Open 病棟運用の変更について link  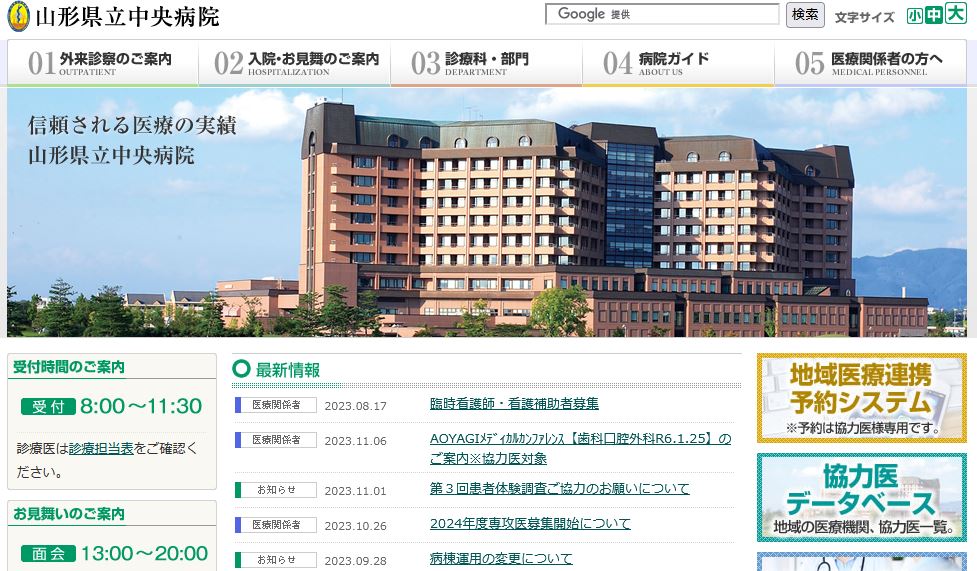[501, 559]
